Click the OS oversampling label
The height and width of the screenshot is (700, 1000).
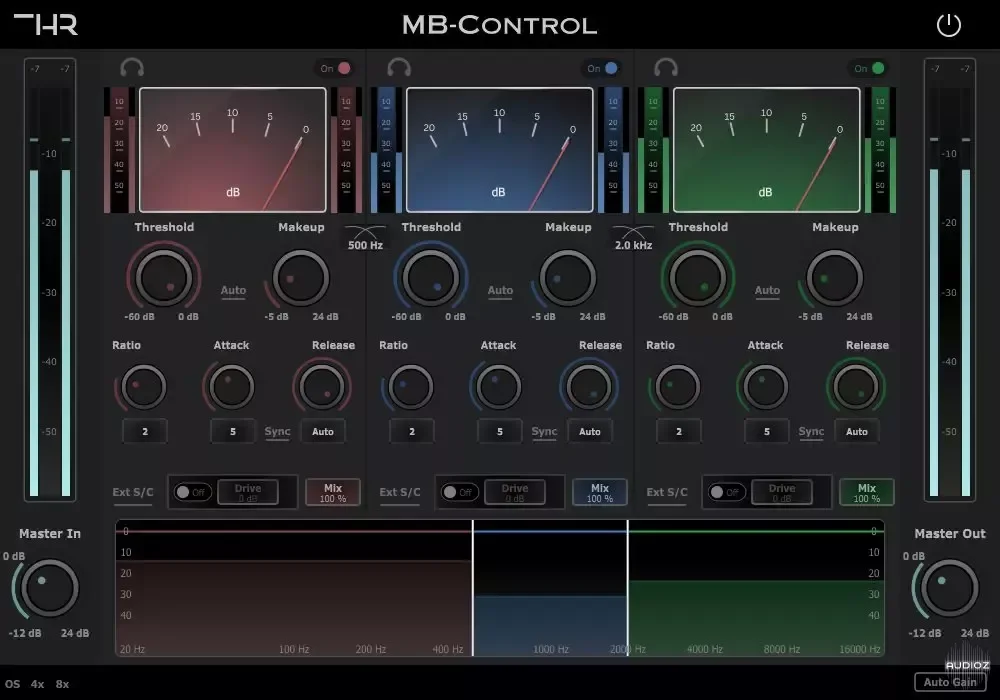coord(12,684)
